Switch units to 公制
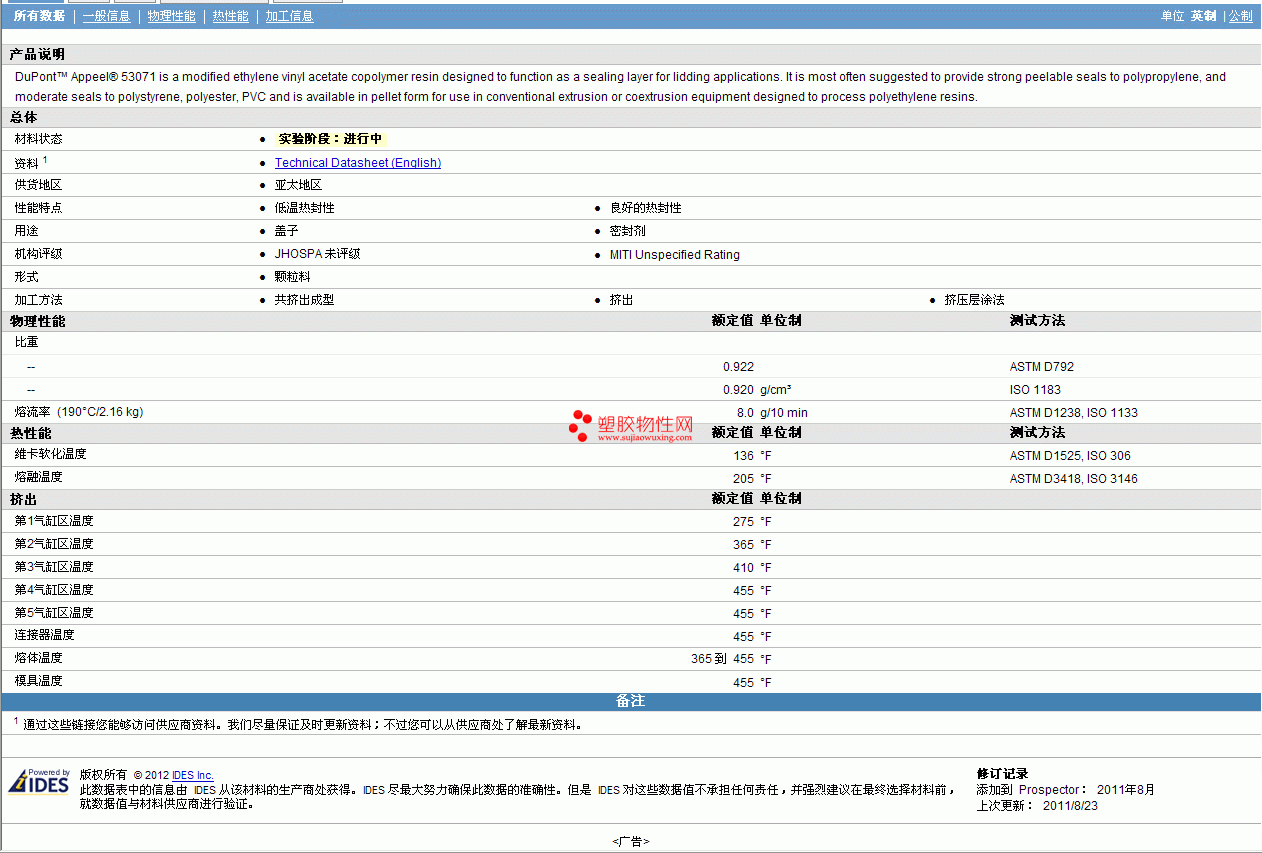 point(1240,16)
